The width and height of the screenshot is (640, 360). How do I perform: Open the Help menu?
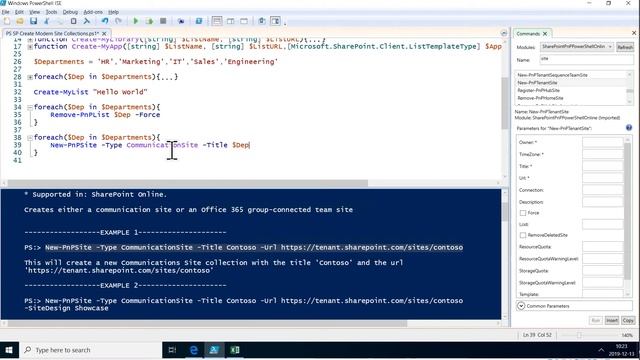pyautogui.click(x=113, y=12)
